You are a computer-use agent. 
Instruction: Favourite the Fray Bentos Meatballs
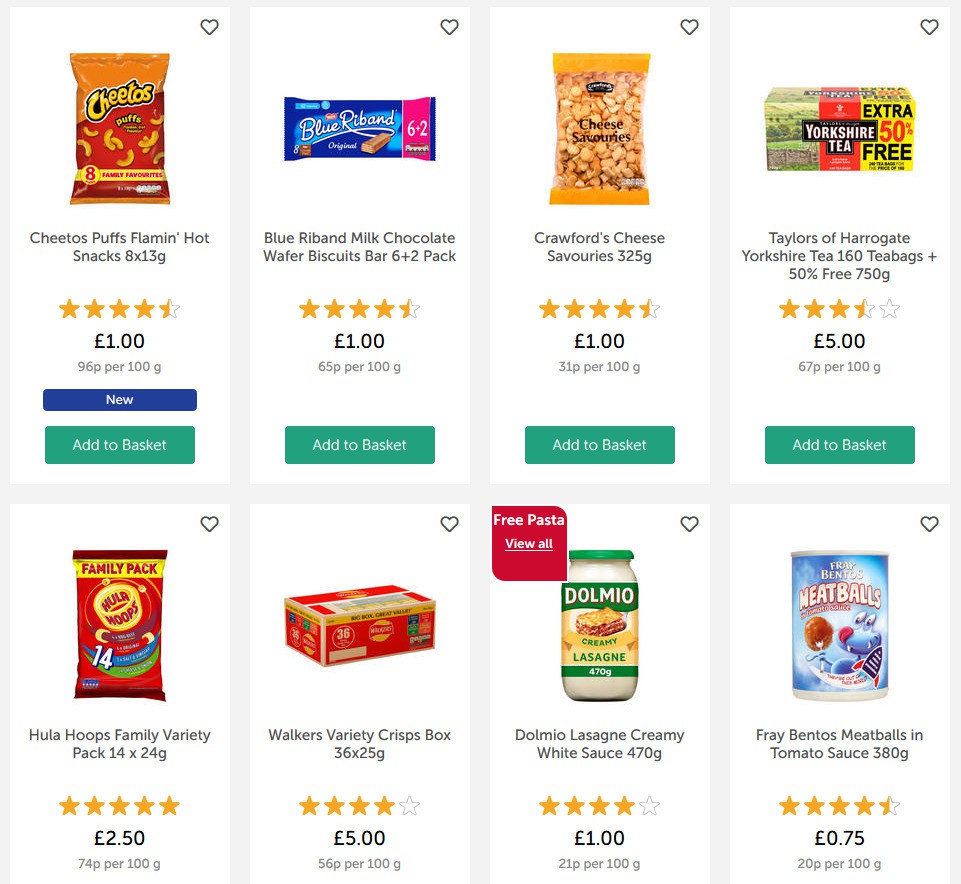tap(929, 524)
